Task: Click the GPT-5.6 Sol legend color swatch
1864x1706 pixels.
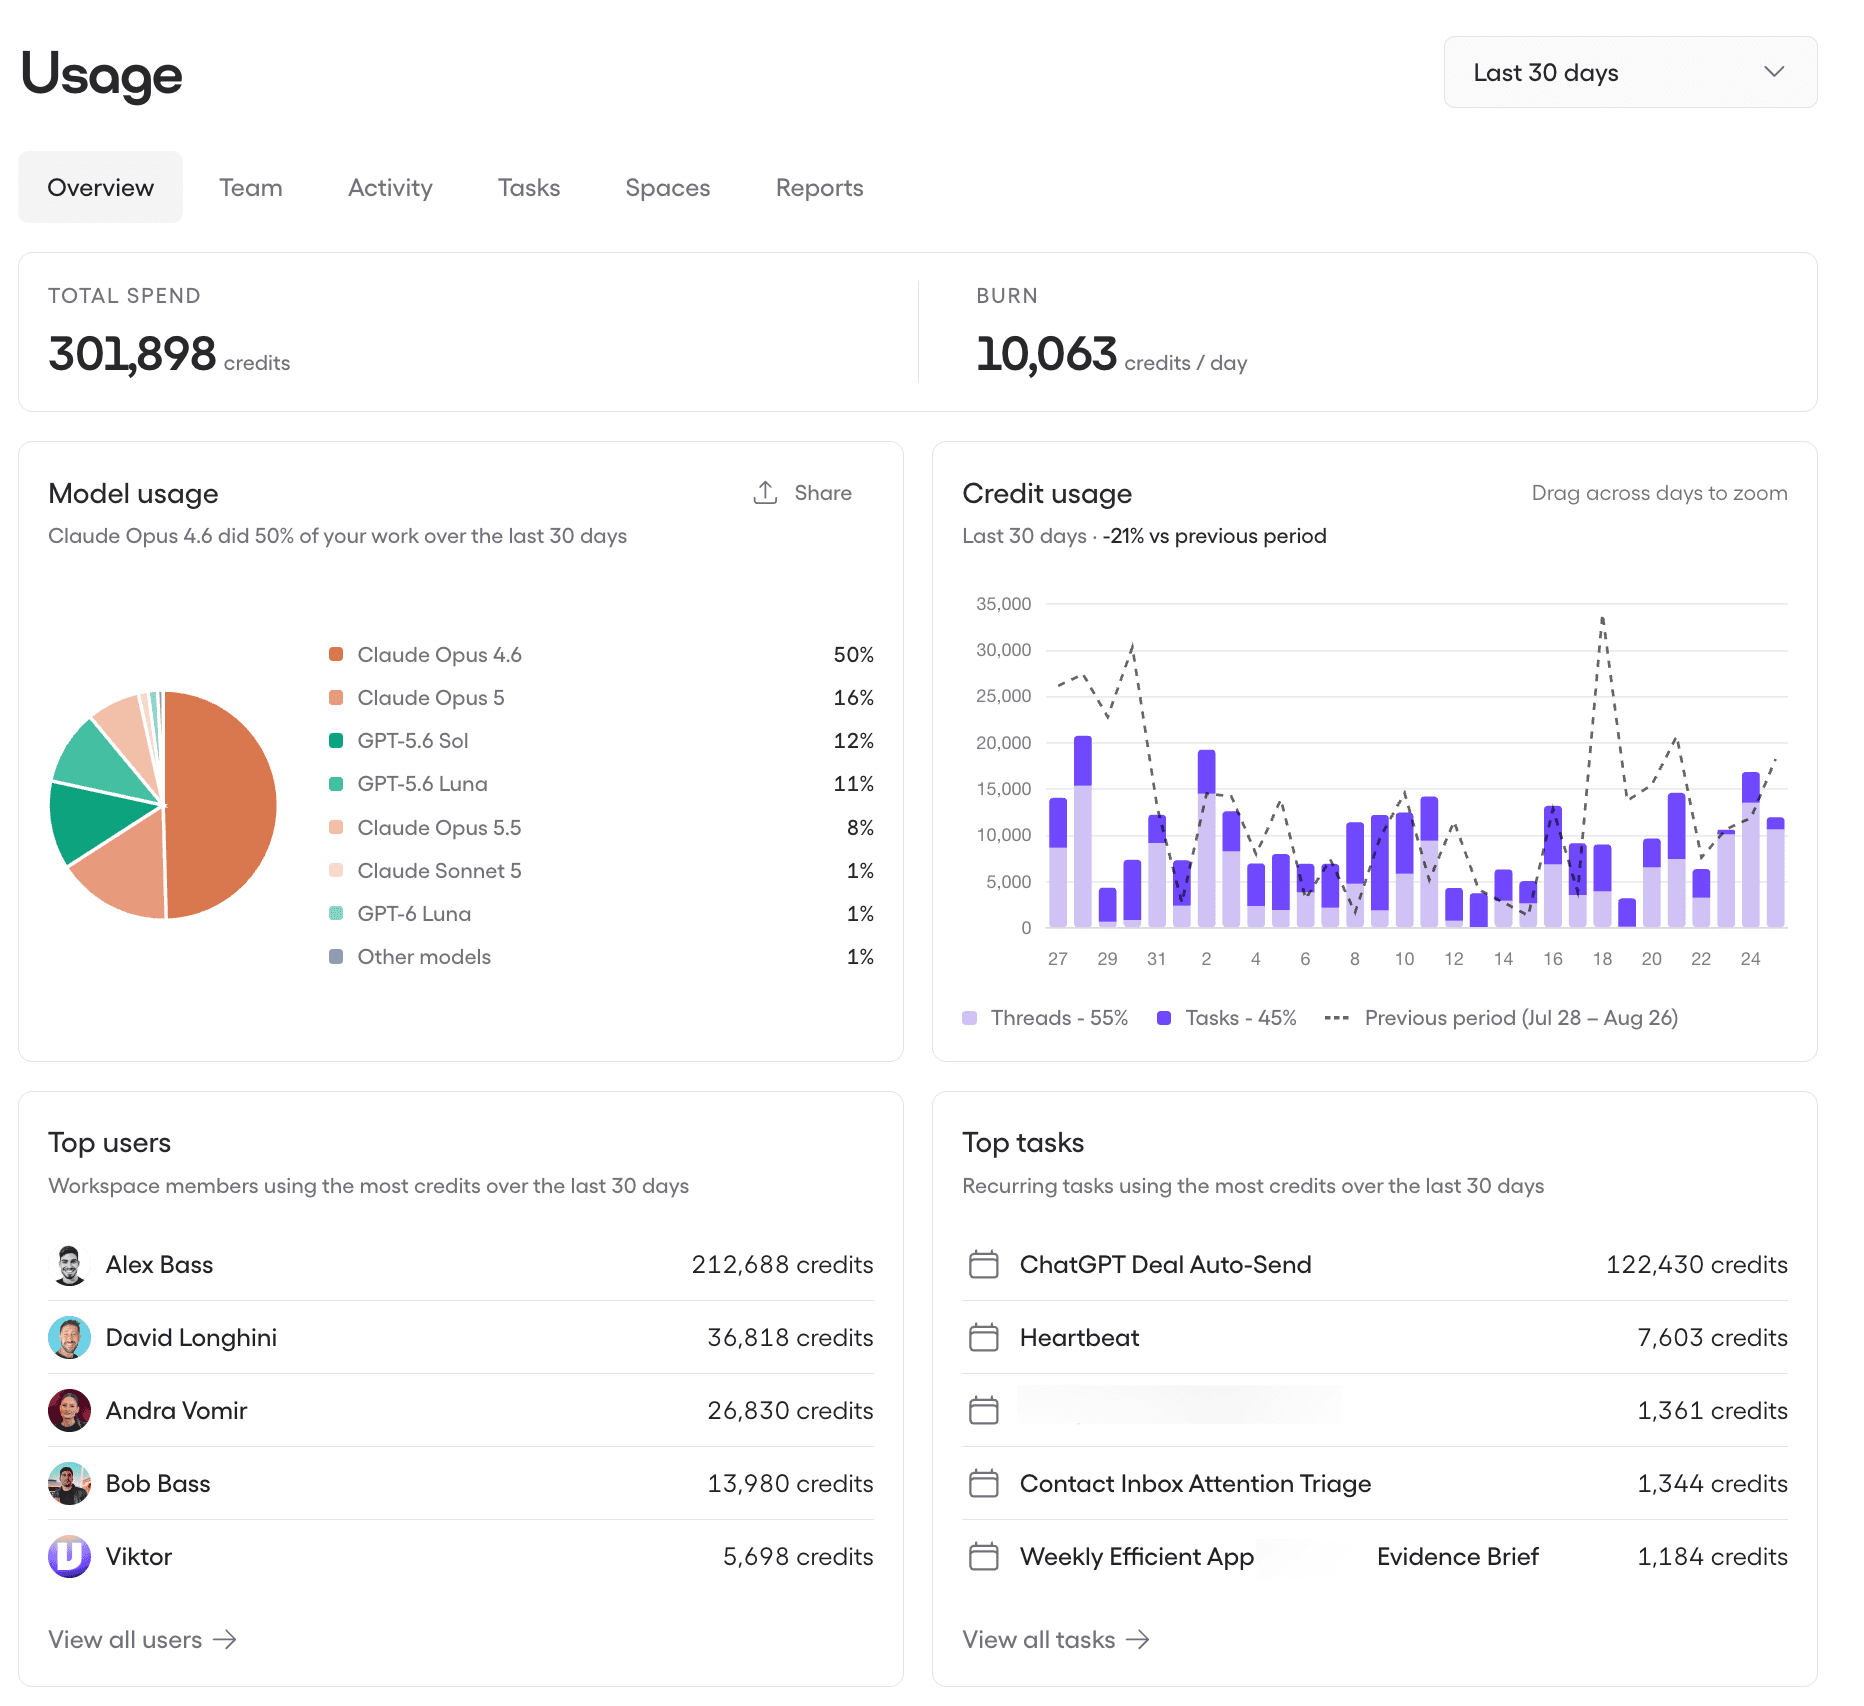Action: click(336, 740)
